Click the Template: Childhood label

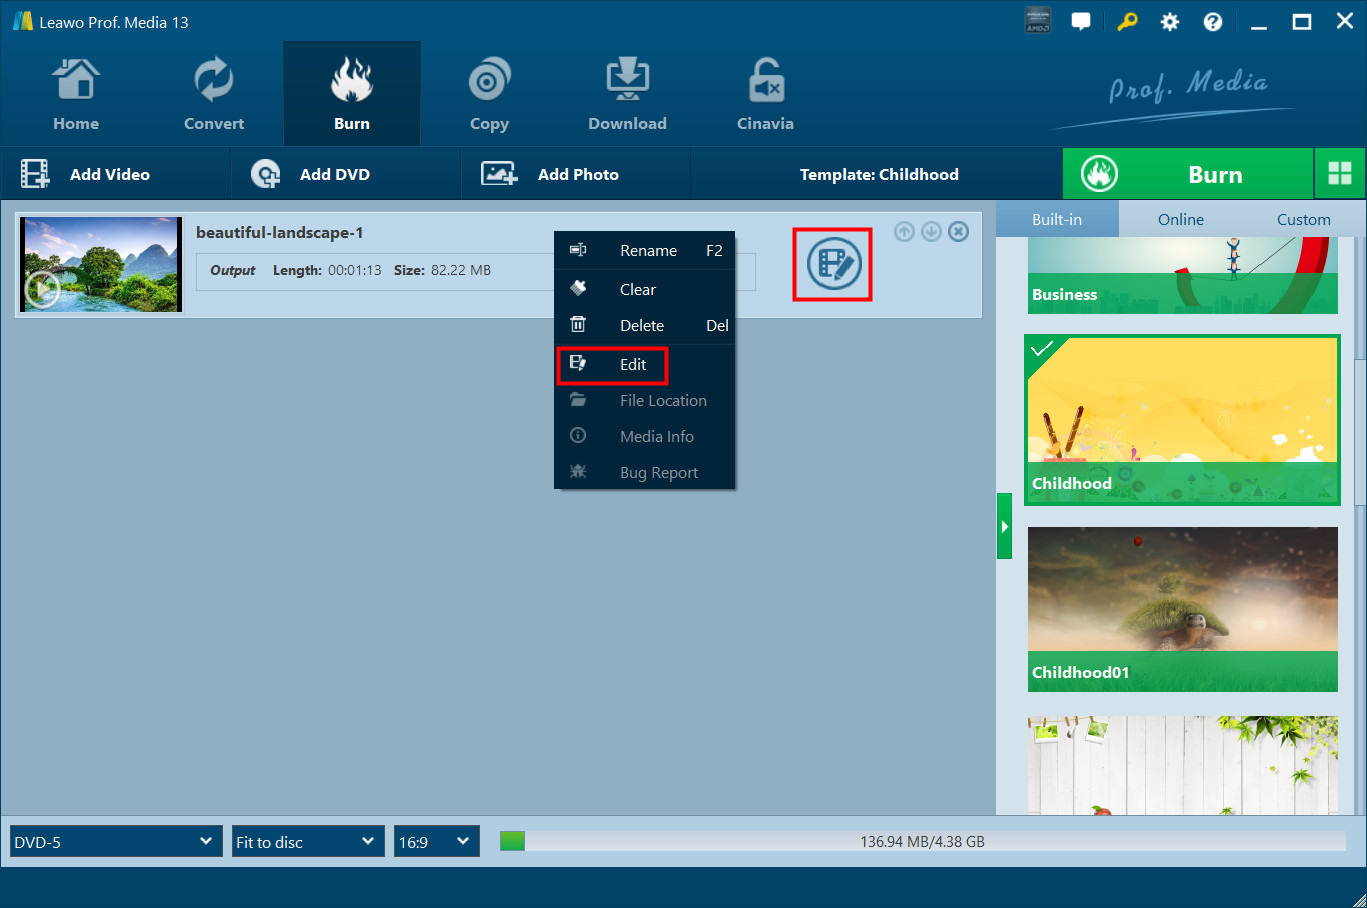[x=879, y=174]
